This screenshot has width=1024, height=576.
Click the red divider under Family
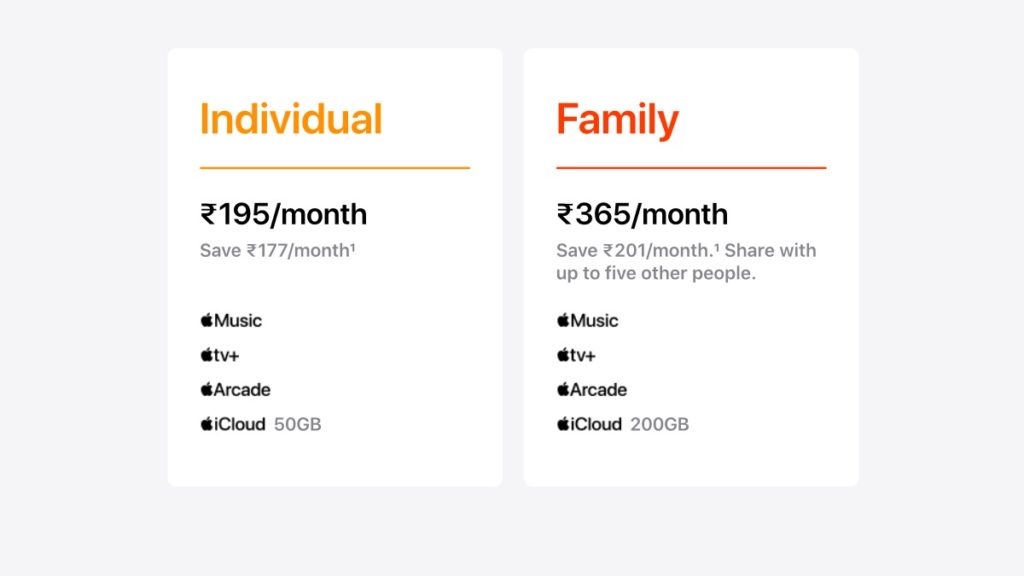691,168
